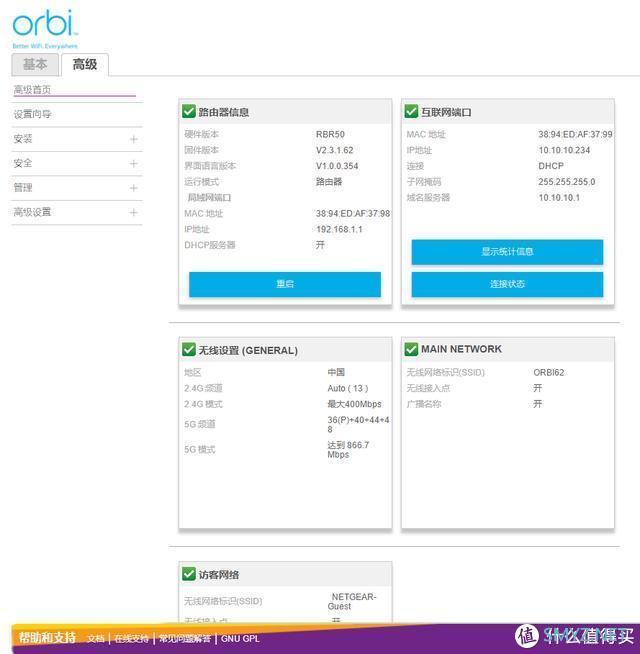Expand the 安全 menu plus sign
640x654 pixels.
(x=134, y=164)
